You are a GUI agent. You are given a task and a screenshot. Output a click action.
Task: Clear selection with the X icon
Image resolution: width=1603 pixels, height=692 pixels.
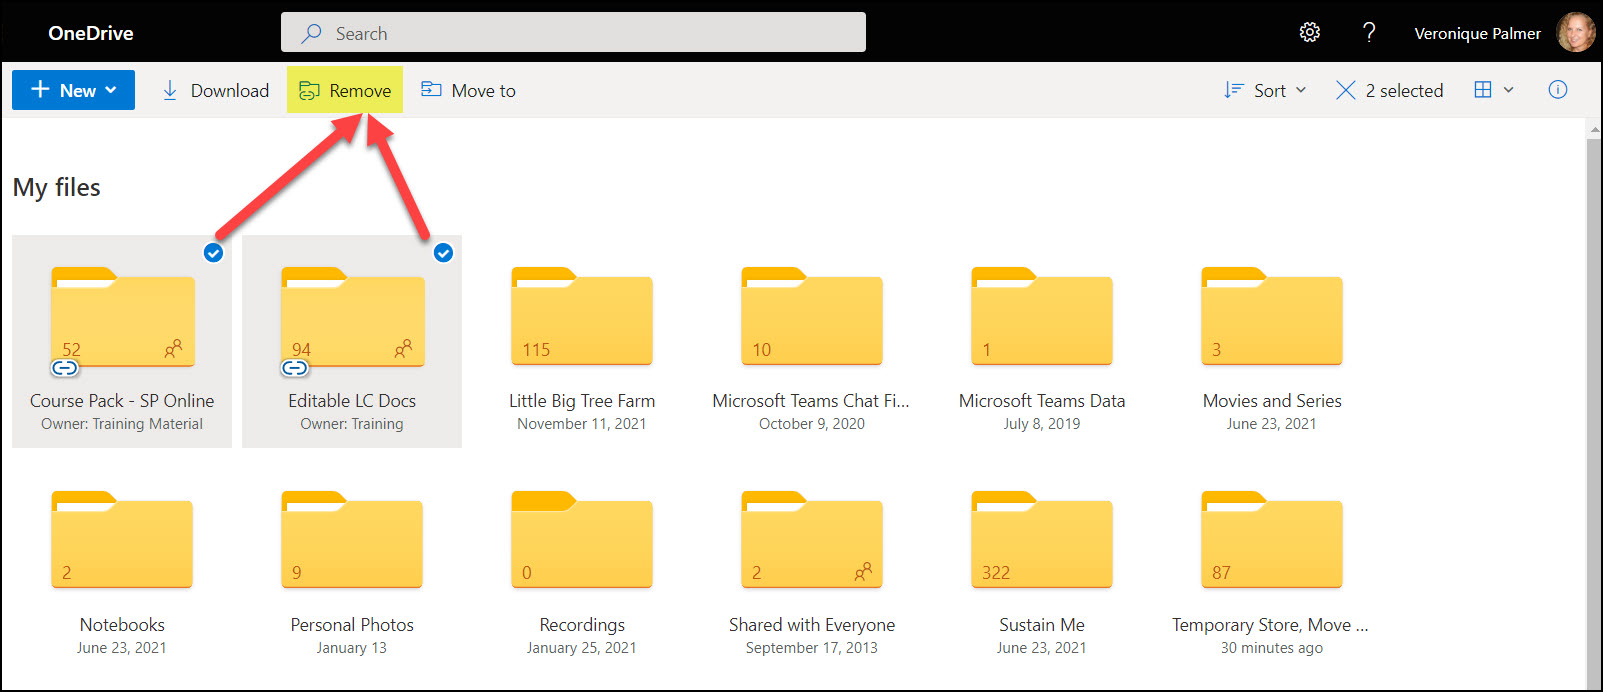pos(1346,90)
